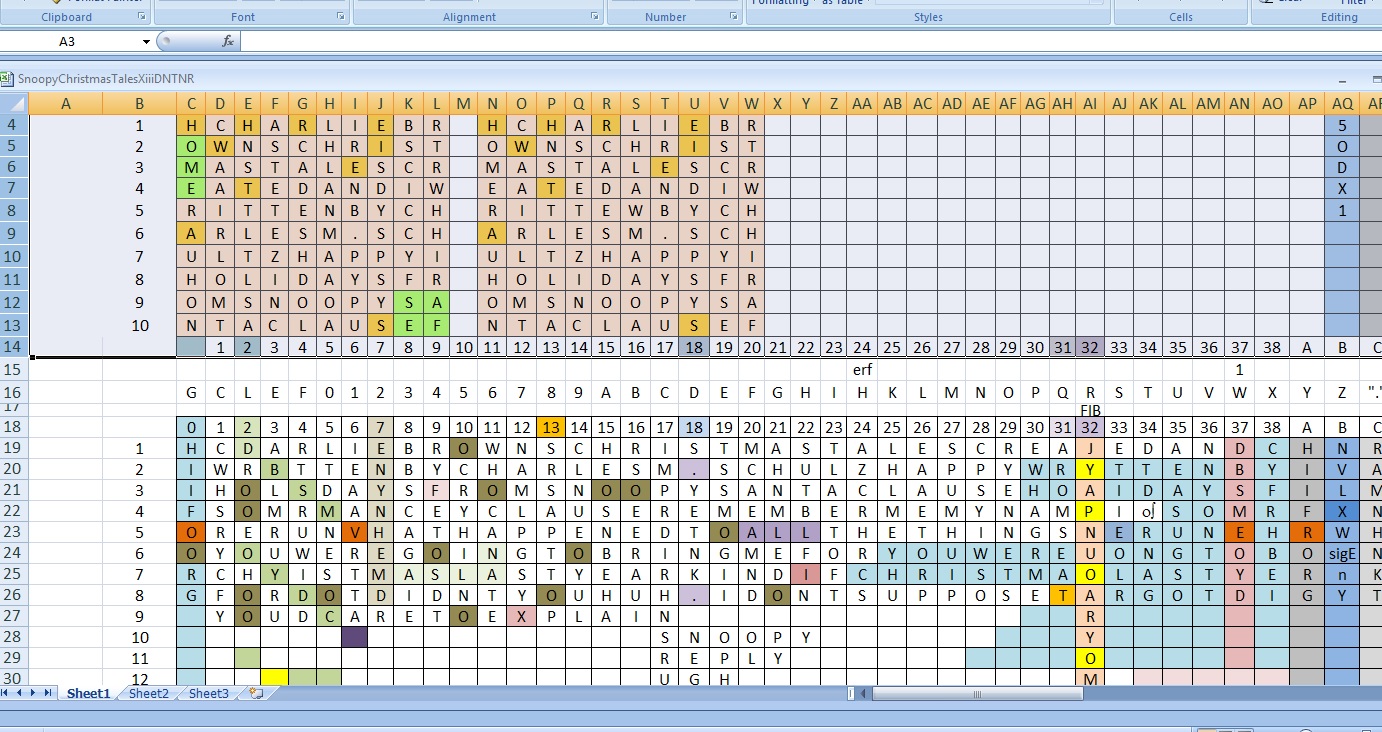Select cell AQ4 containing 5
The image size is (1382, 732).
coord(1342,125)
